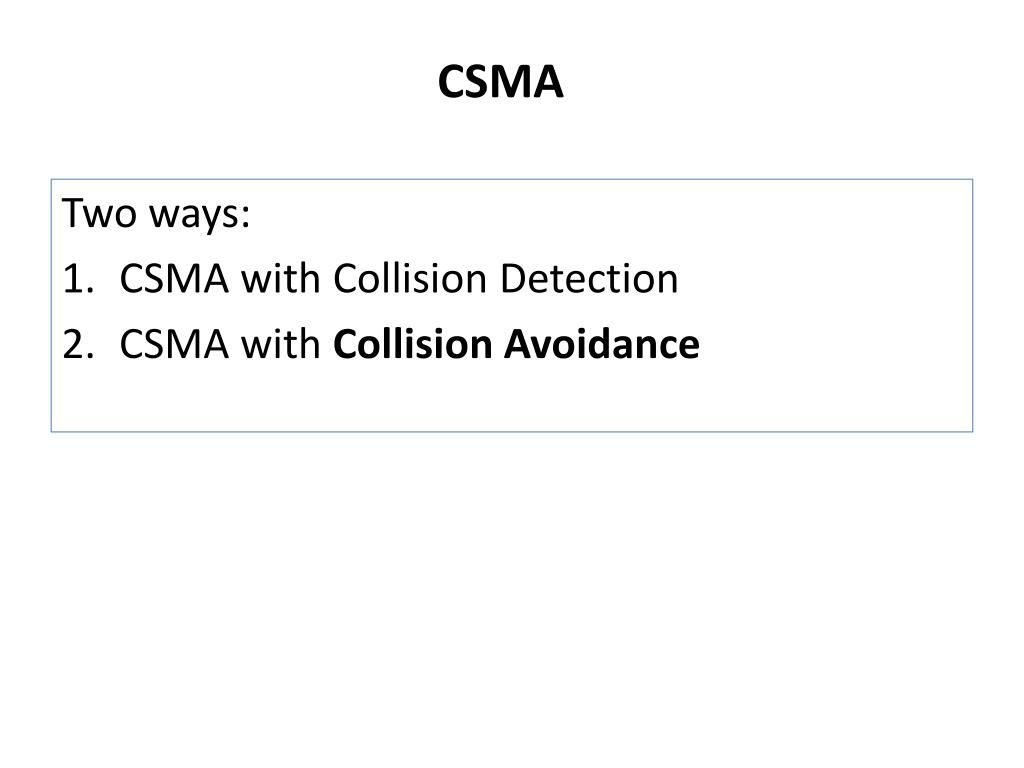This screenshot has width=1024, height=768.
Task: Select the bottom border of the text box
Action: coord(511,431)
